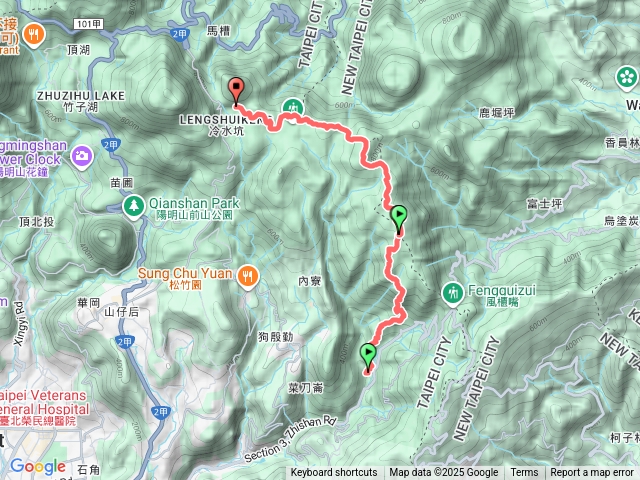The image size is (640, 480).
Task: Open the Qianshan Park tree icon
Action: [x=134, y=207]
